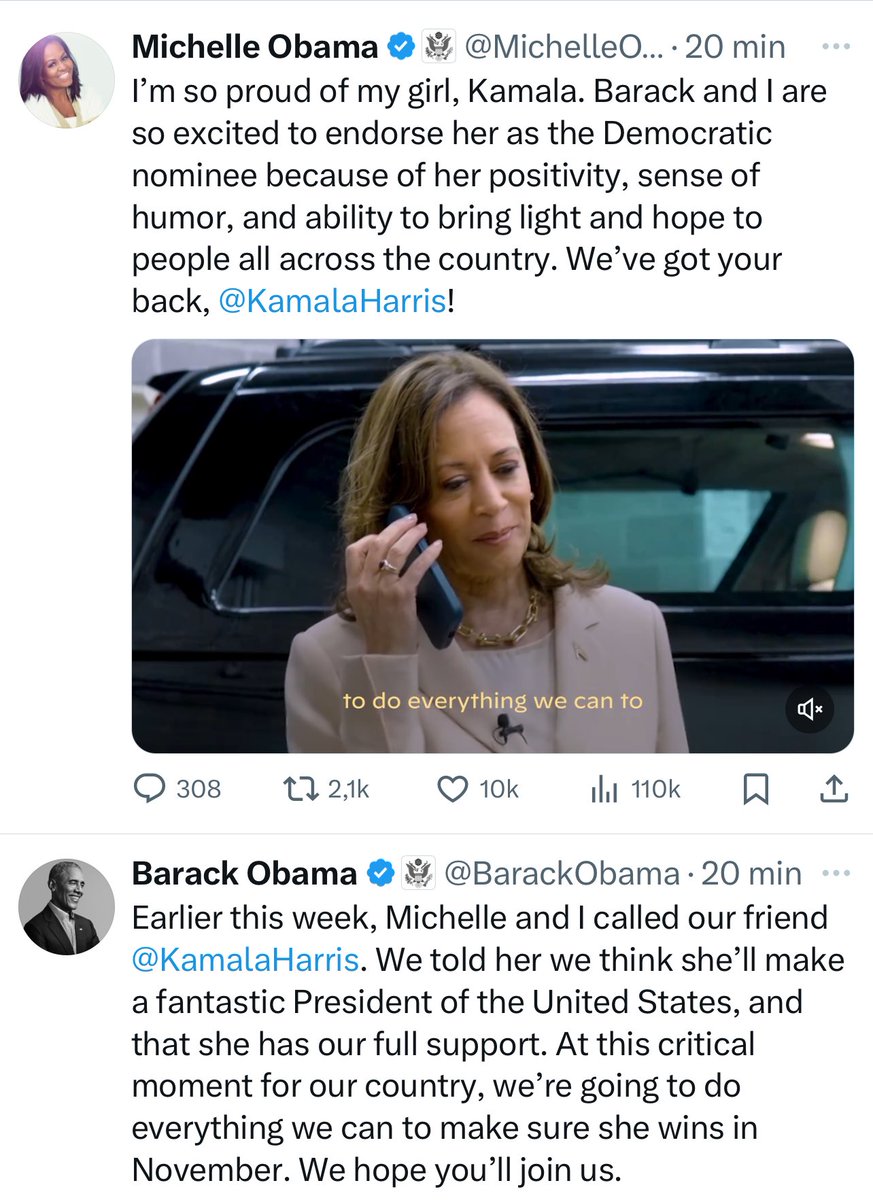Like Michelle Obama's tweet
The image size is (873, 1200).
click(479, 789)
